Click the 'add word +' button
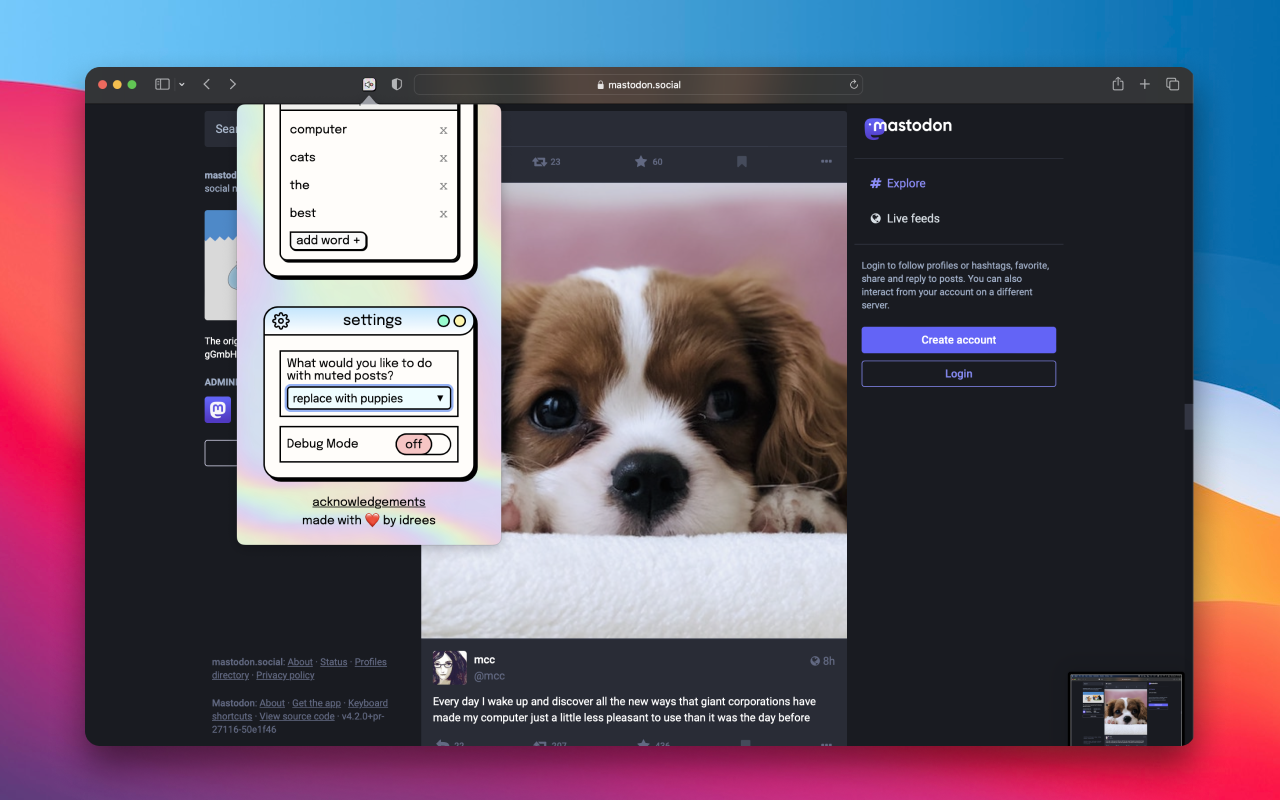Viewport: 1280px width, 800px height. coord(328,240)
